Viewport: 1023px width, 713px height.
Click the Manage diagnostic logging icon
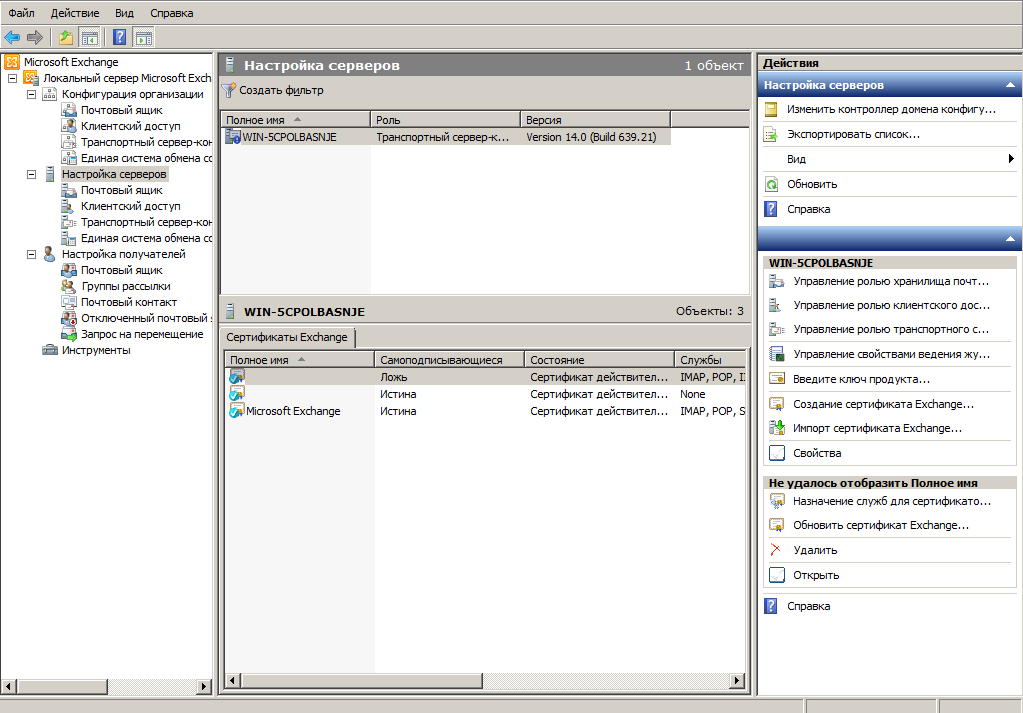pos(776,354)
